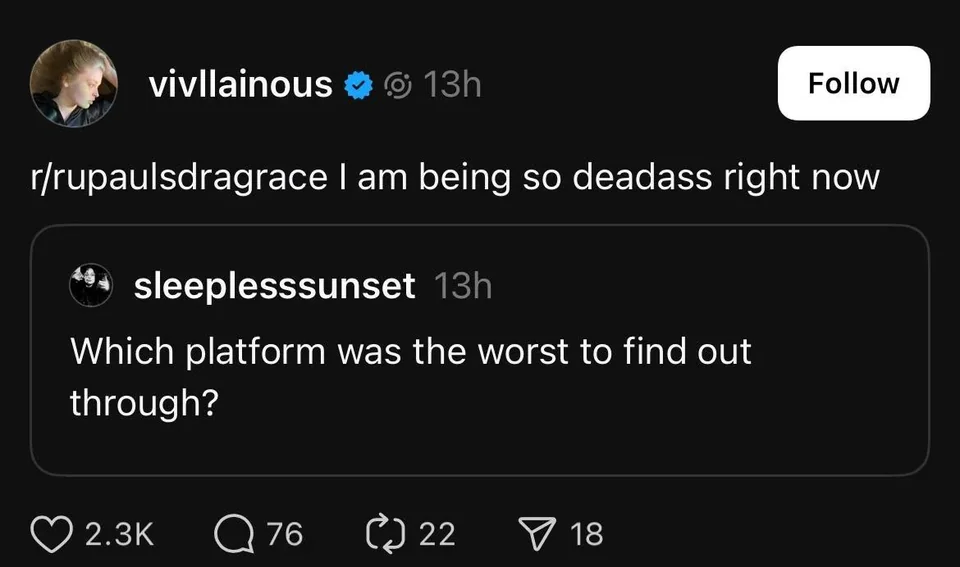Open vivllainous profile picture

point(73,84)
